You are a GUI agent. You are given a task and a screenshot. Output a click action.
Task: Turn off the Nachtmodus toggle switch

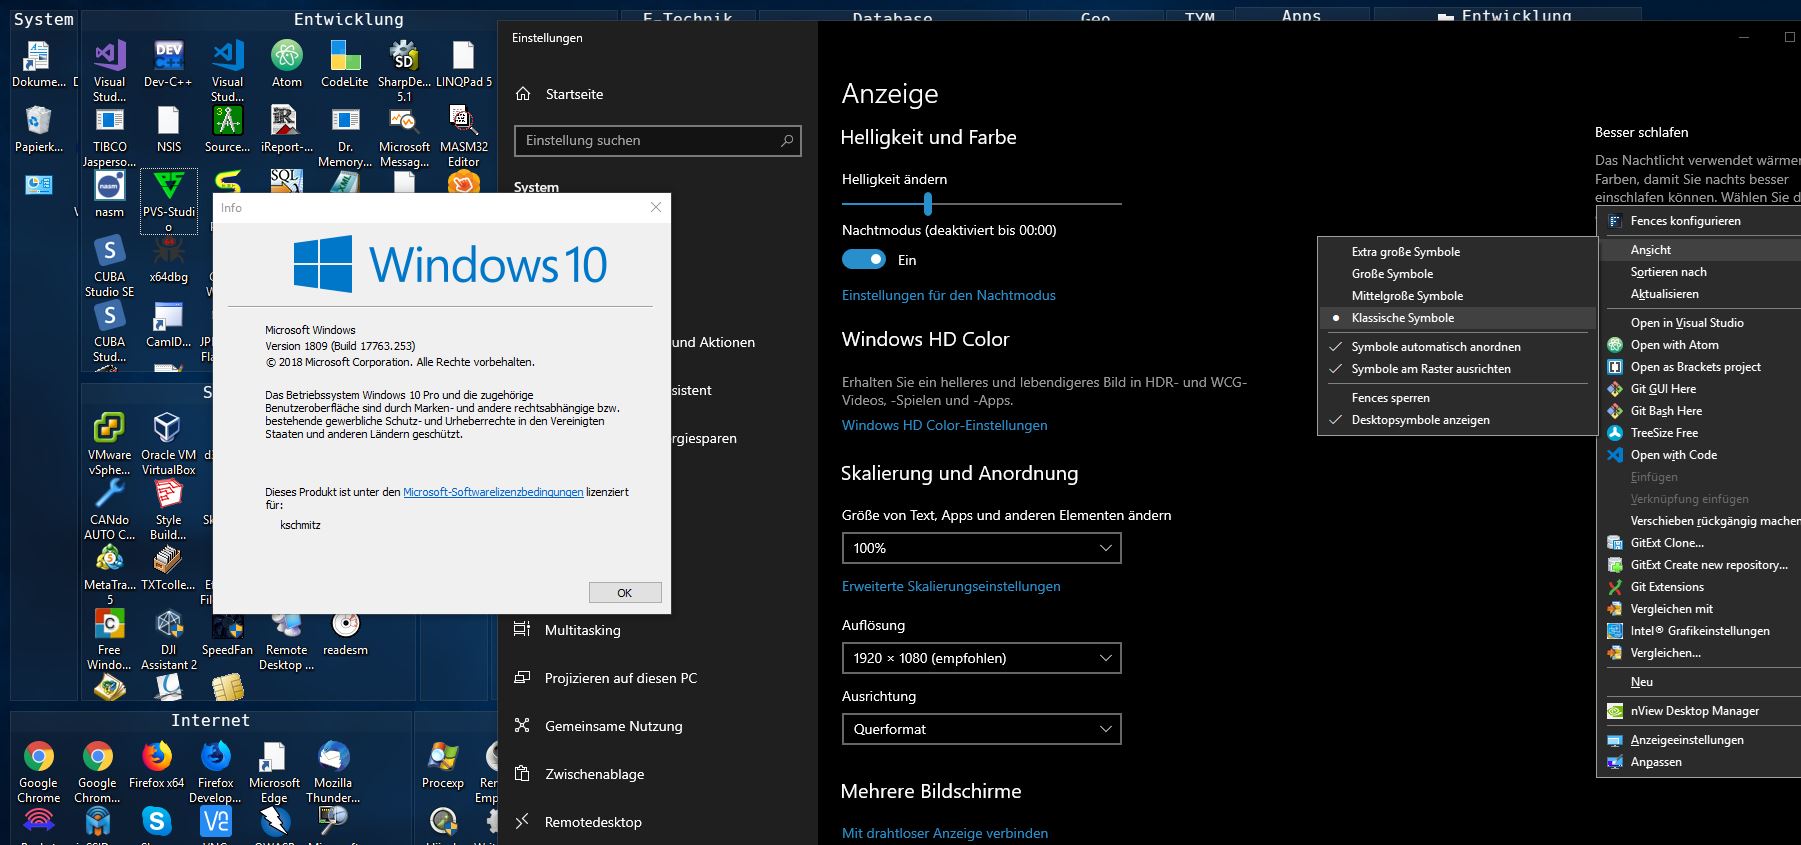coord(864,260)
